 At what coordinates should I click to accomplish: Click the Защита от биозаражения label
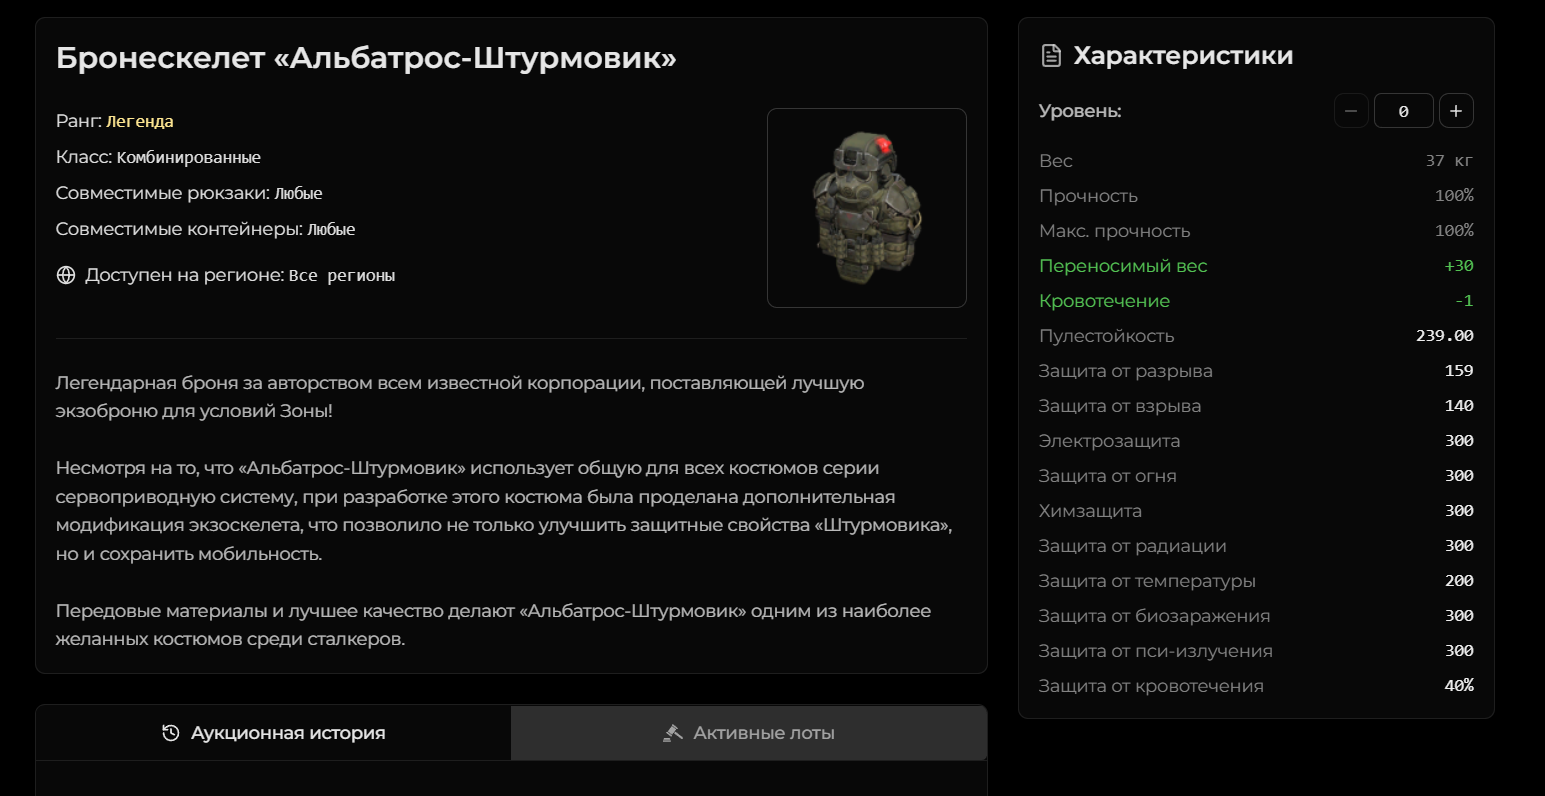tap(1155, 616)
